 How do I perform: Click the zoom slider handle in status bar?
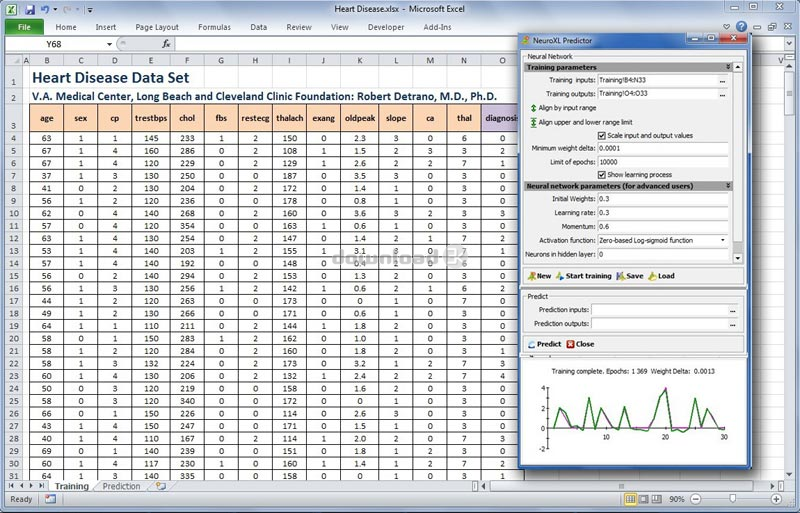(733, 499)
